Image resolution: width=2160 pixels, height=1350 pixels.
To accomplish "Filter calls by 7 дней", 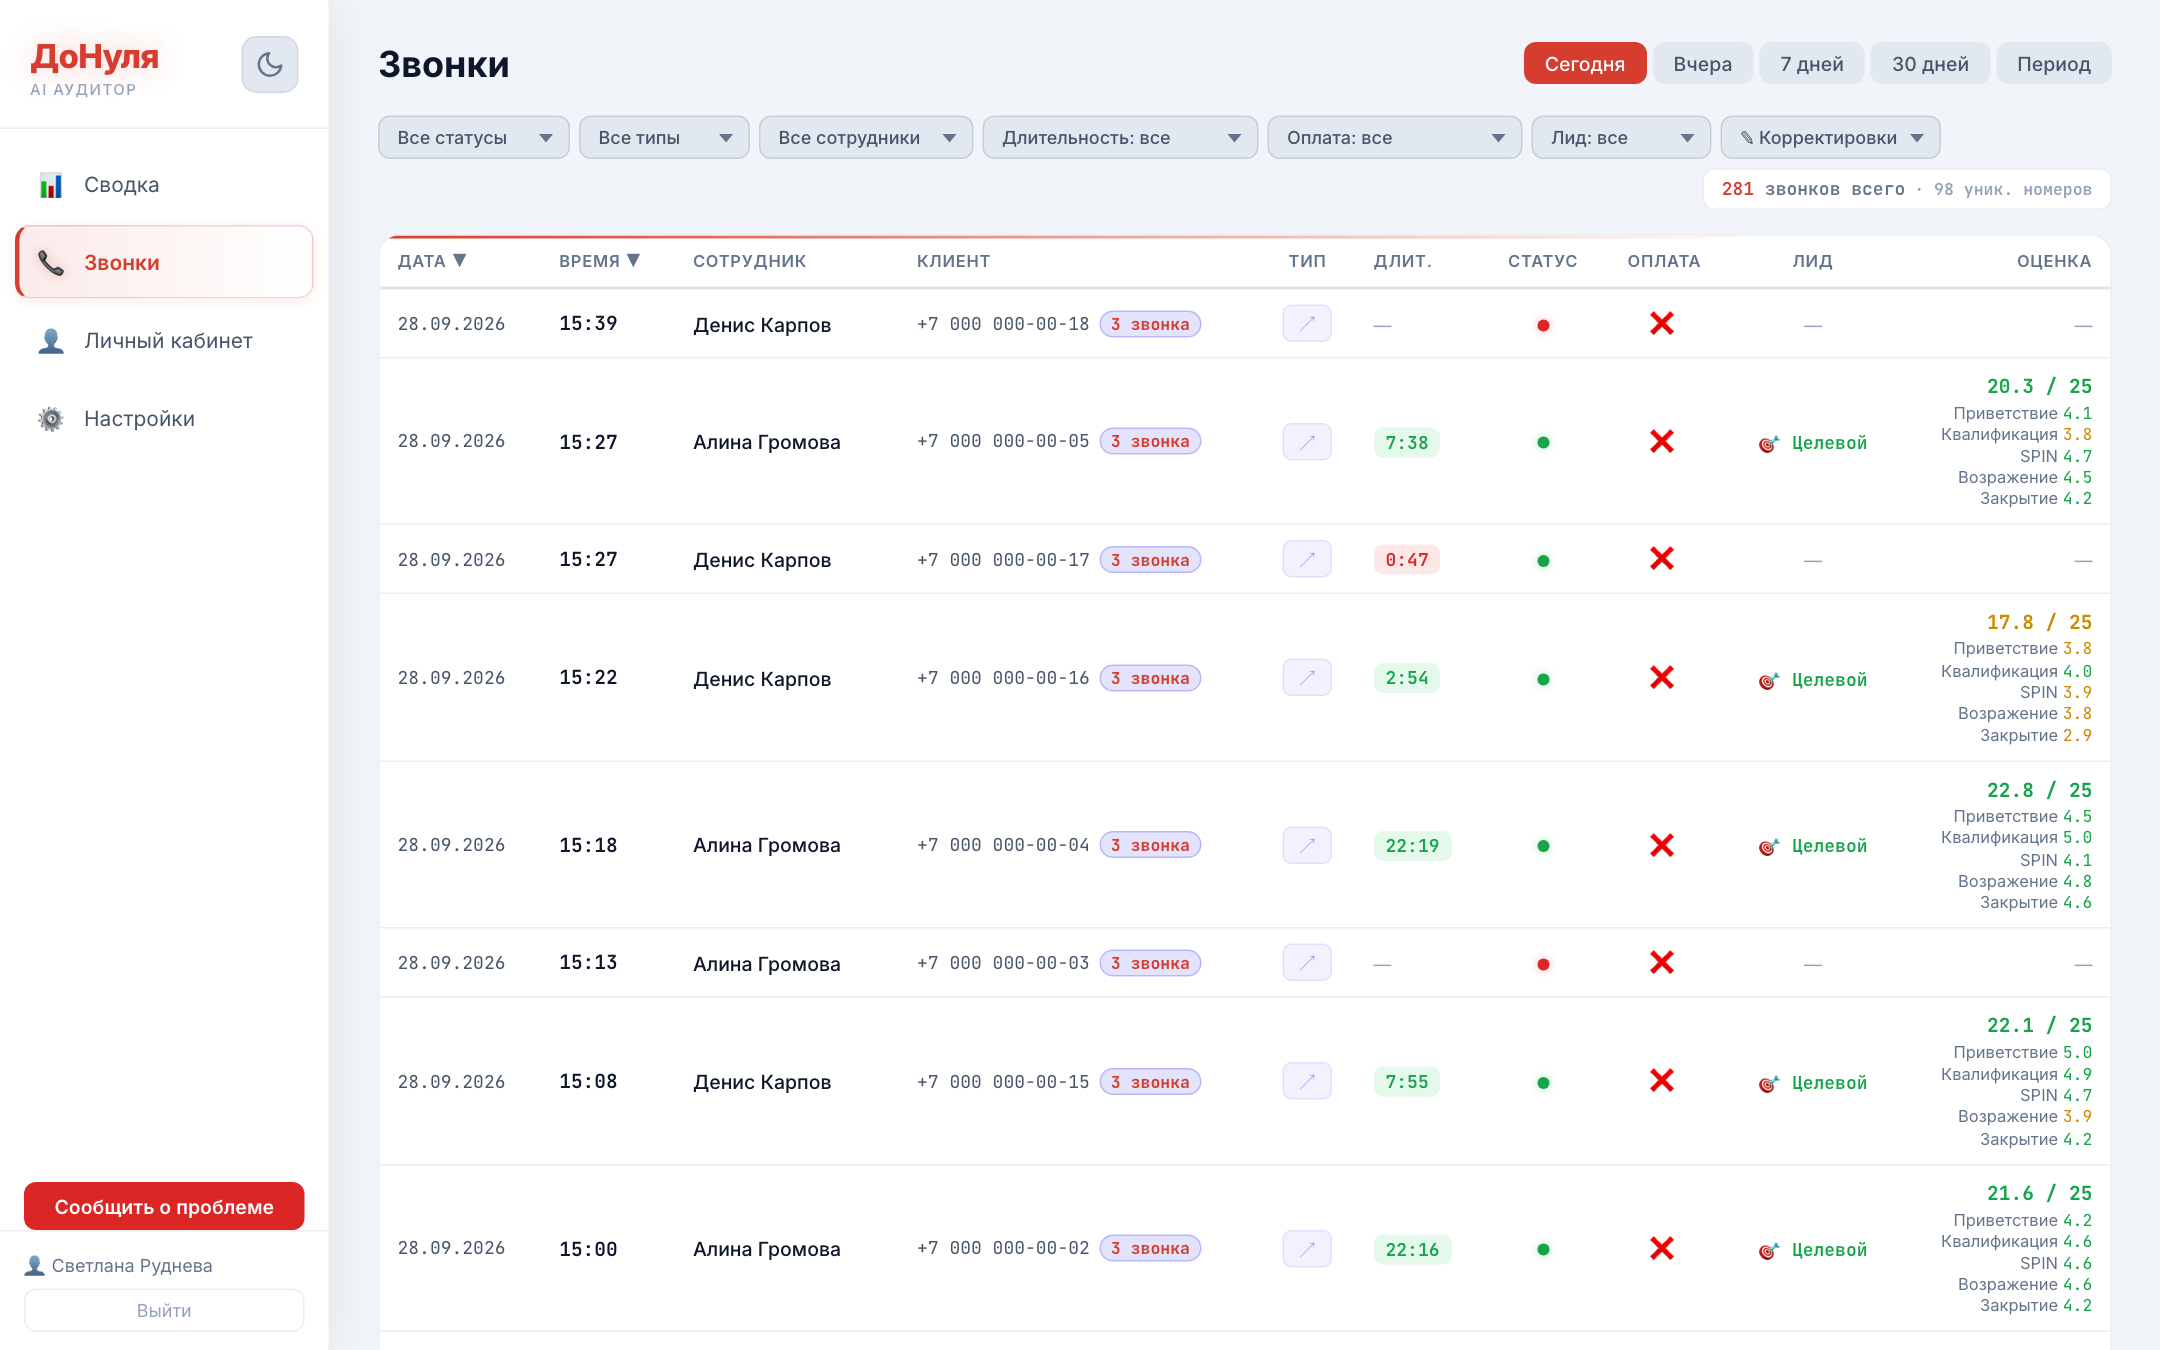I will coord(1811,64).
